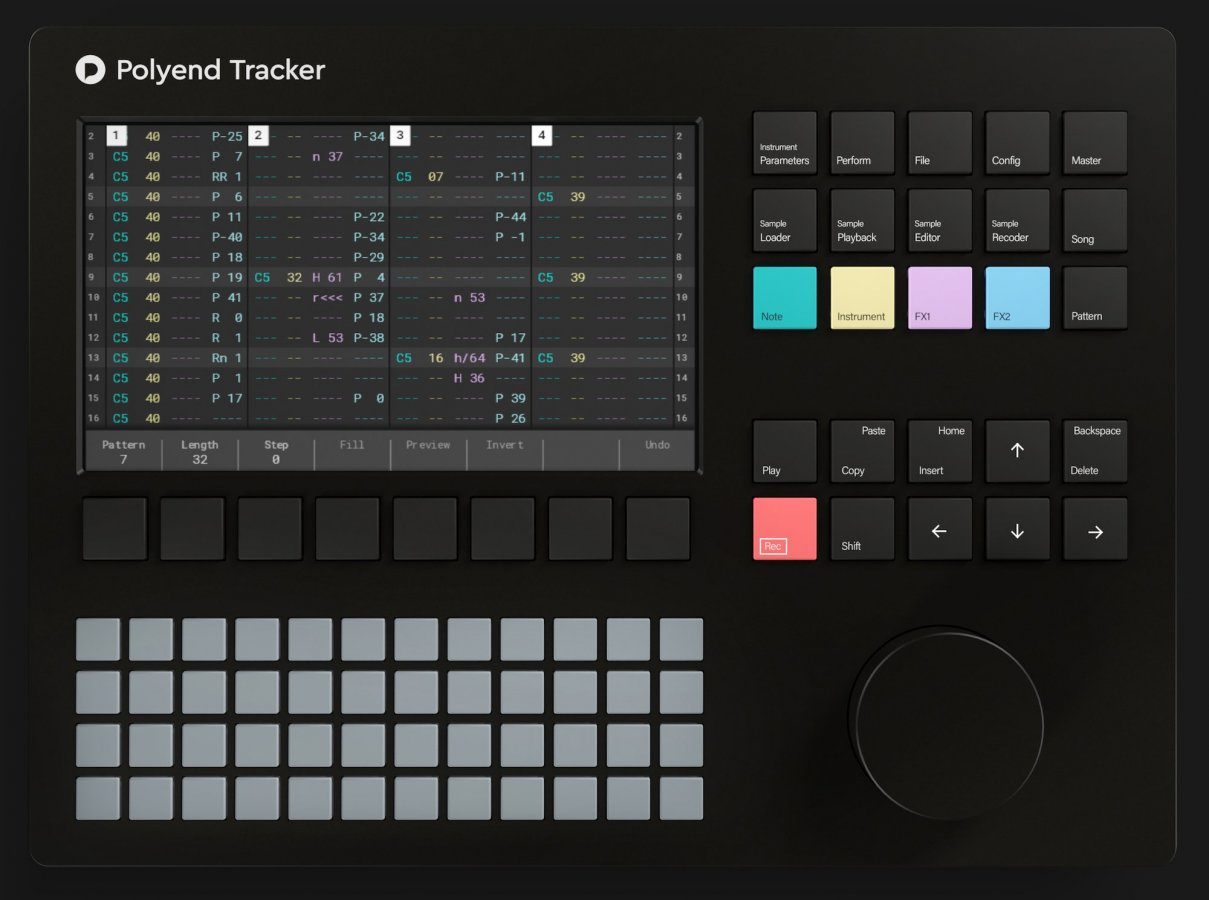Switch to the Pattern view
Screen dimensions: 1209x900
[1094, 297]
